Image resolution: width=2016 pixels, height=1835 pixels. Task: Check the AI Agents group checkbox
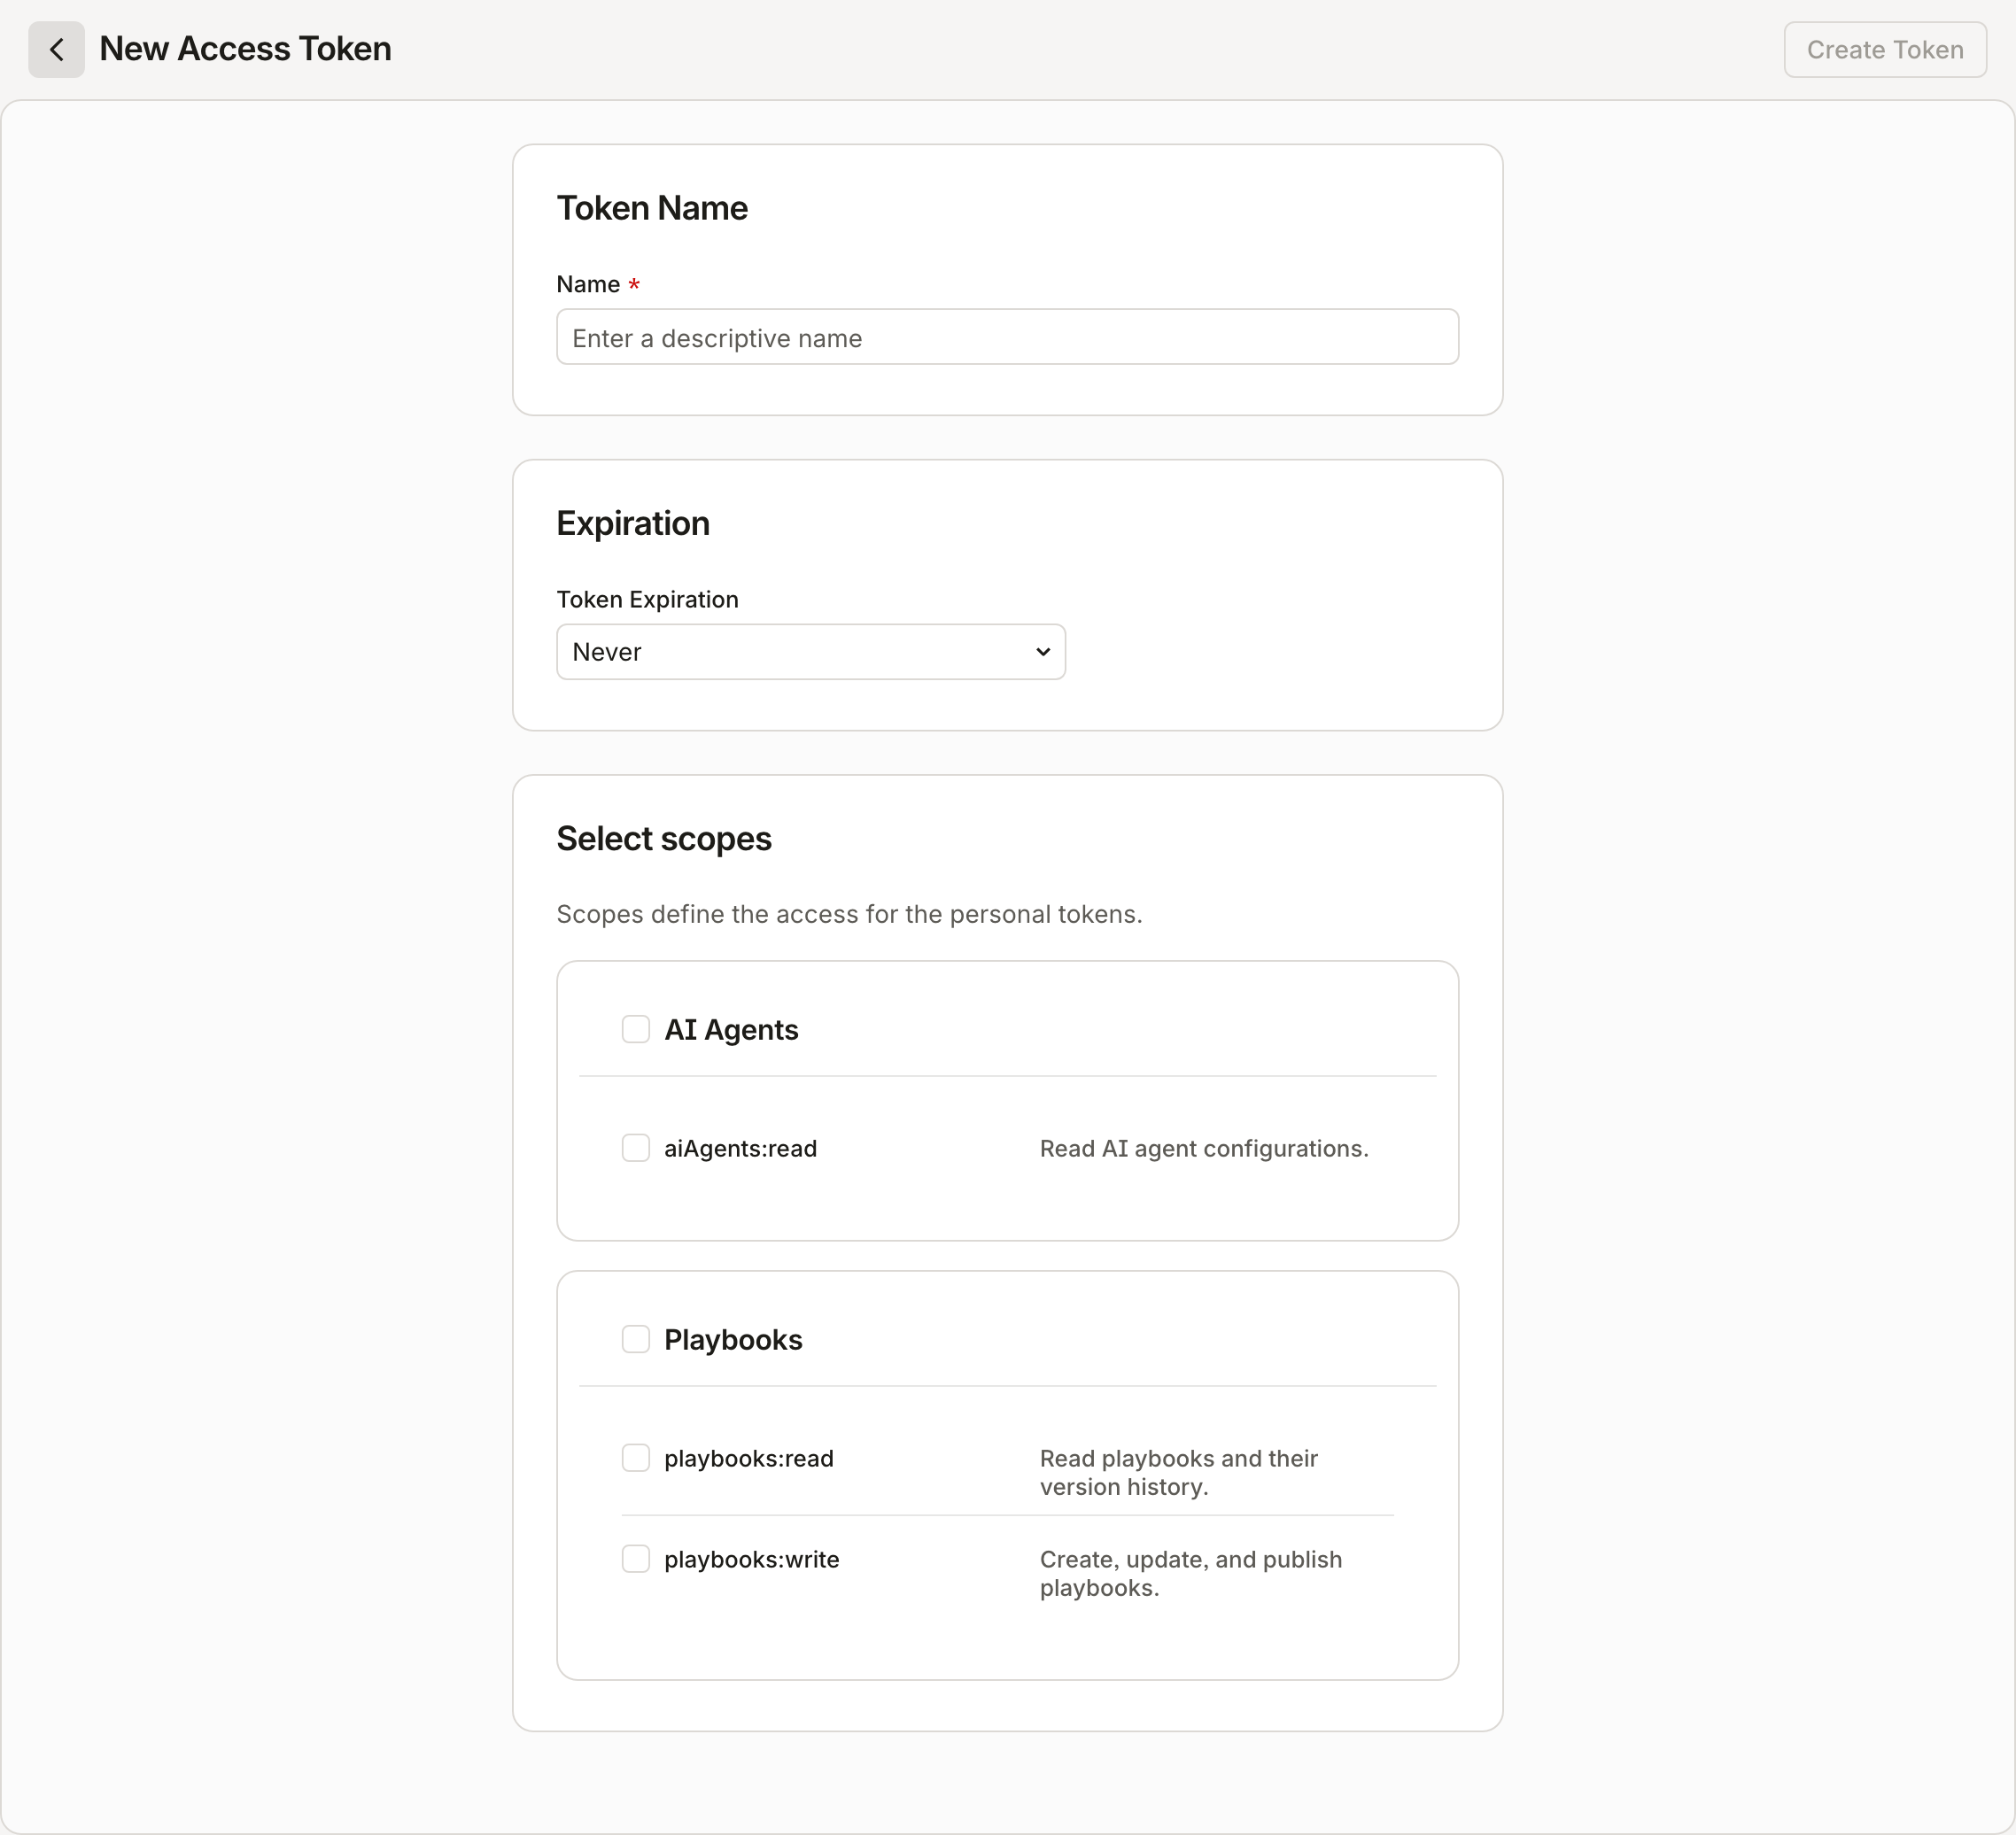point(636,1029)
